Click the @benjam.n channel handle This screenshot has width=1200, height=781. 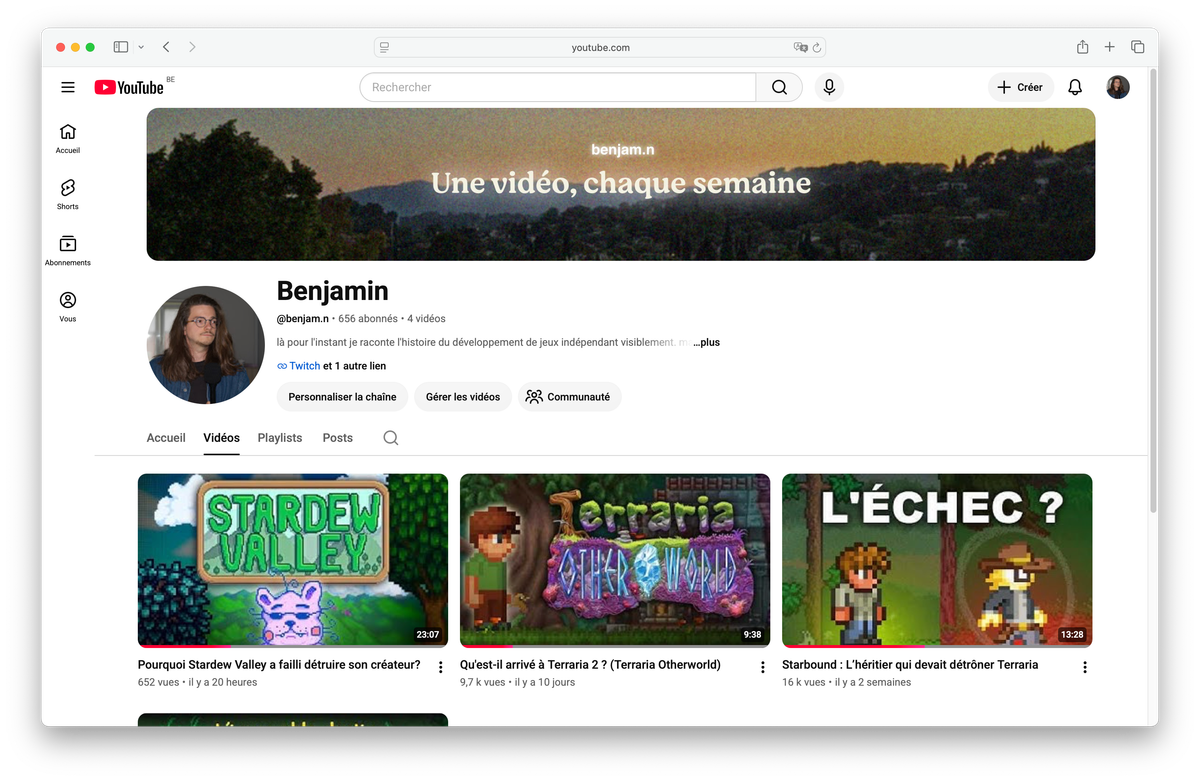click(303, 318)
